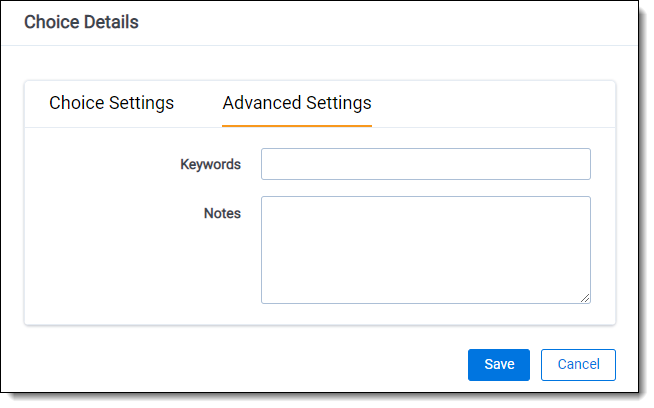Click the Notes box resize handle
Screen dimensions: 654x408
585,297
